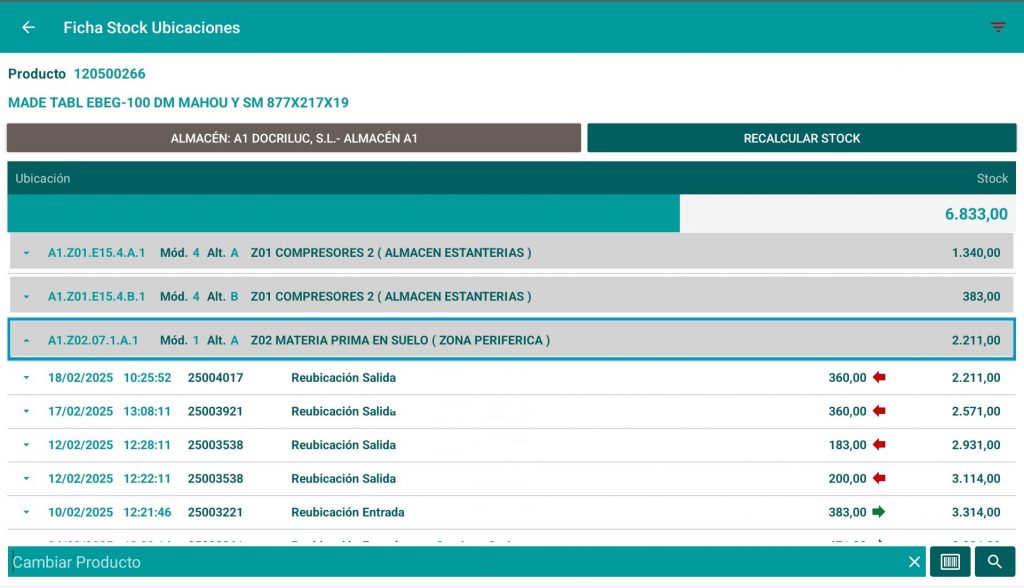
Task: Click green arrow on 10/02/2025 entry
Action: coord(879,512)
